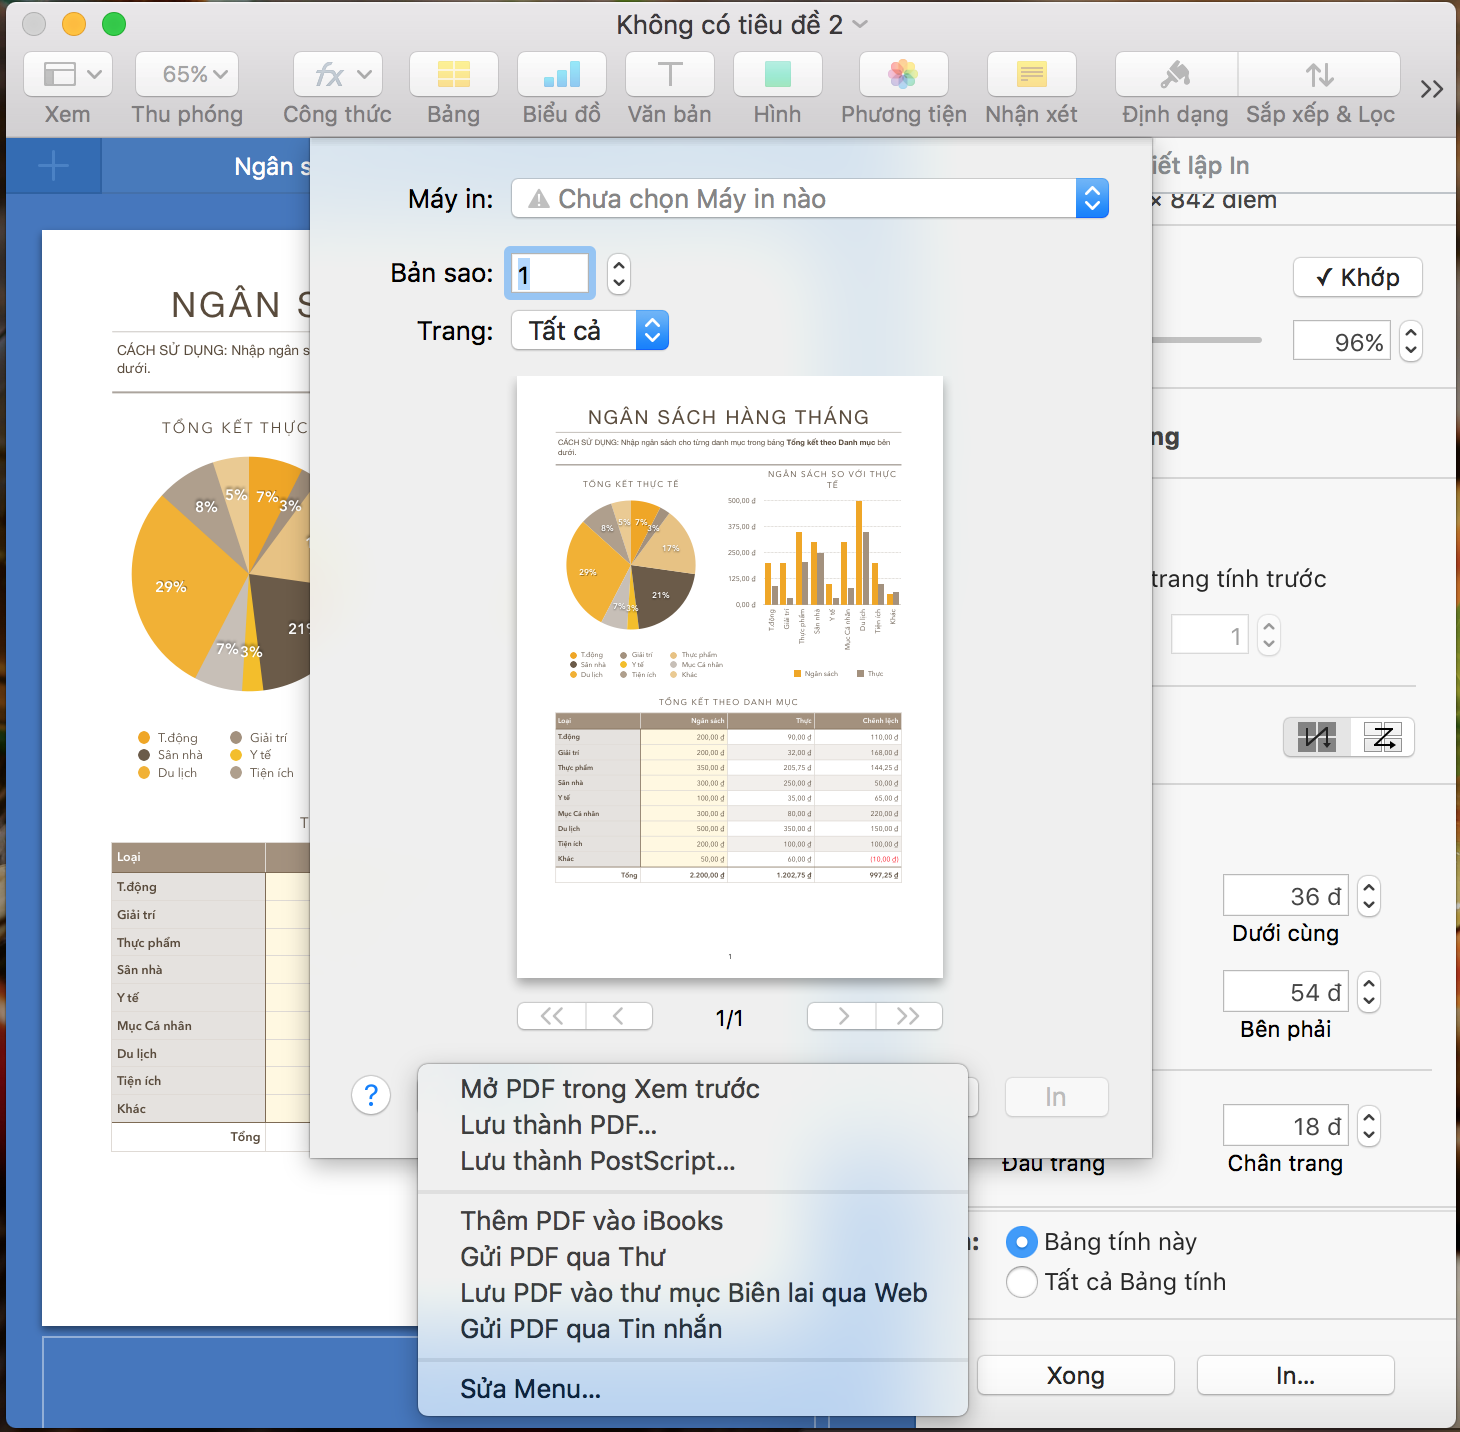The height and width of the screenshot is (1432, 1460).
Task: Go to previous page in print preview
Action: coord(619,1016)
